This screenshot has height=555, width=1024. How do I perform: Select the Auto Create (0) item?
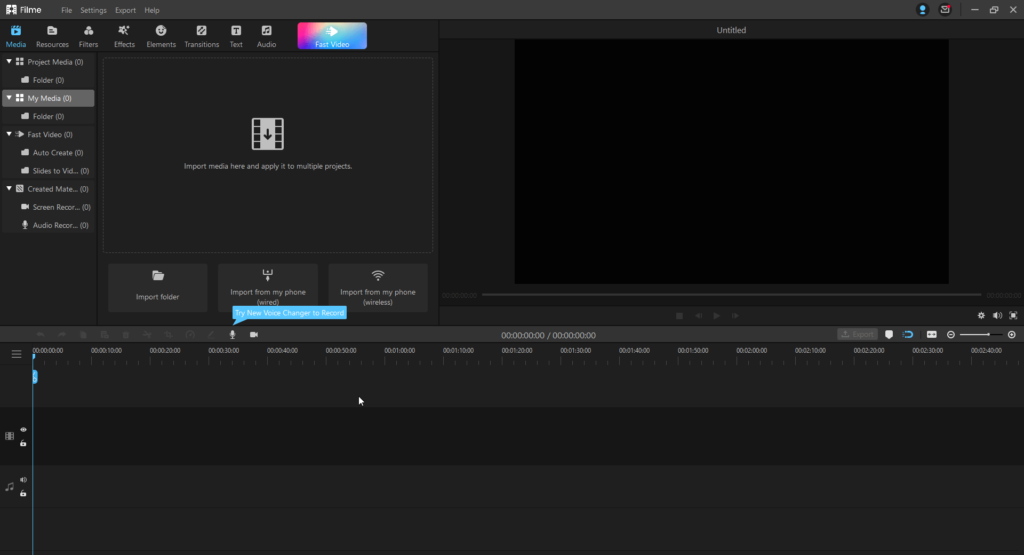click(x=48, y=152)
